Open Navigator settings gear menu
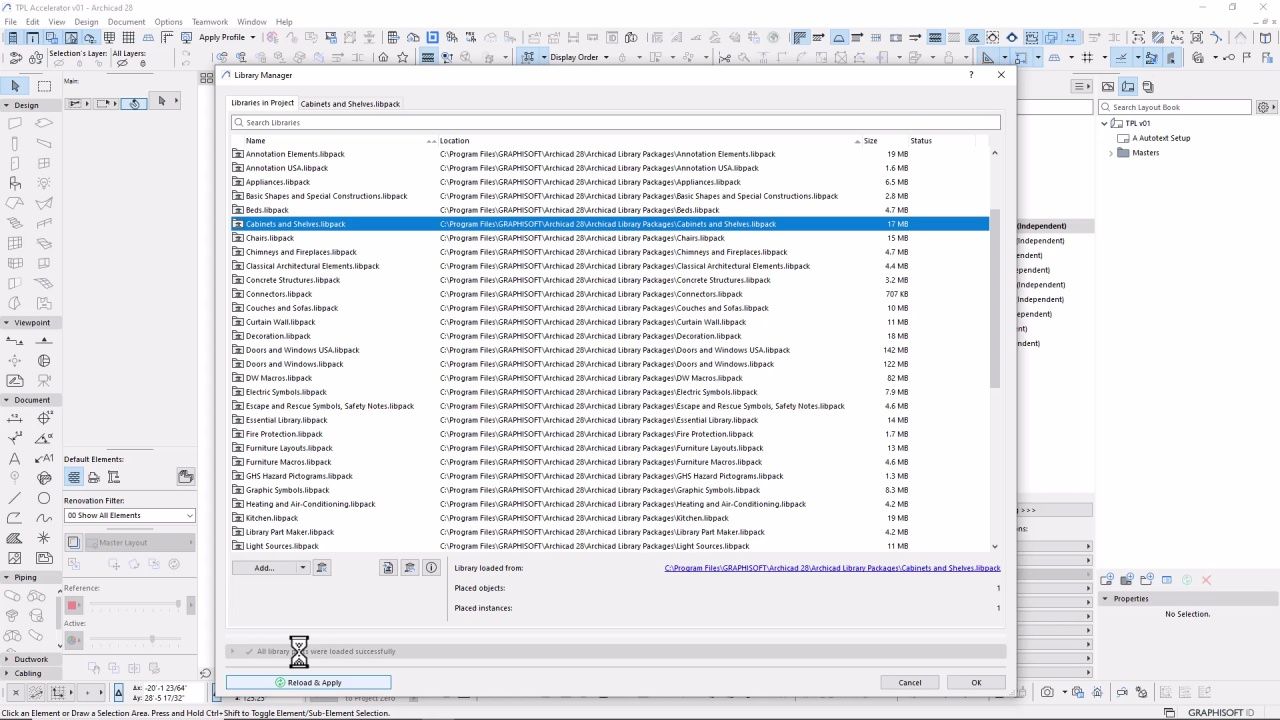The height and width of the screenshot is (720, 1280). (1264, 107)
